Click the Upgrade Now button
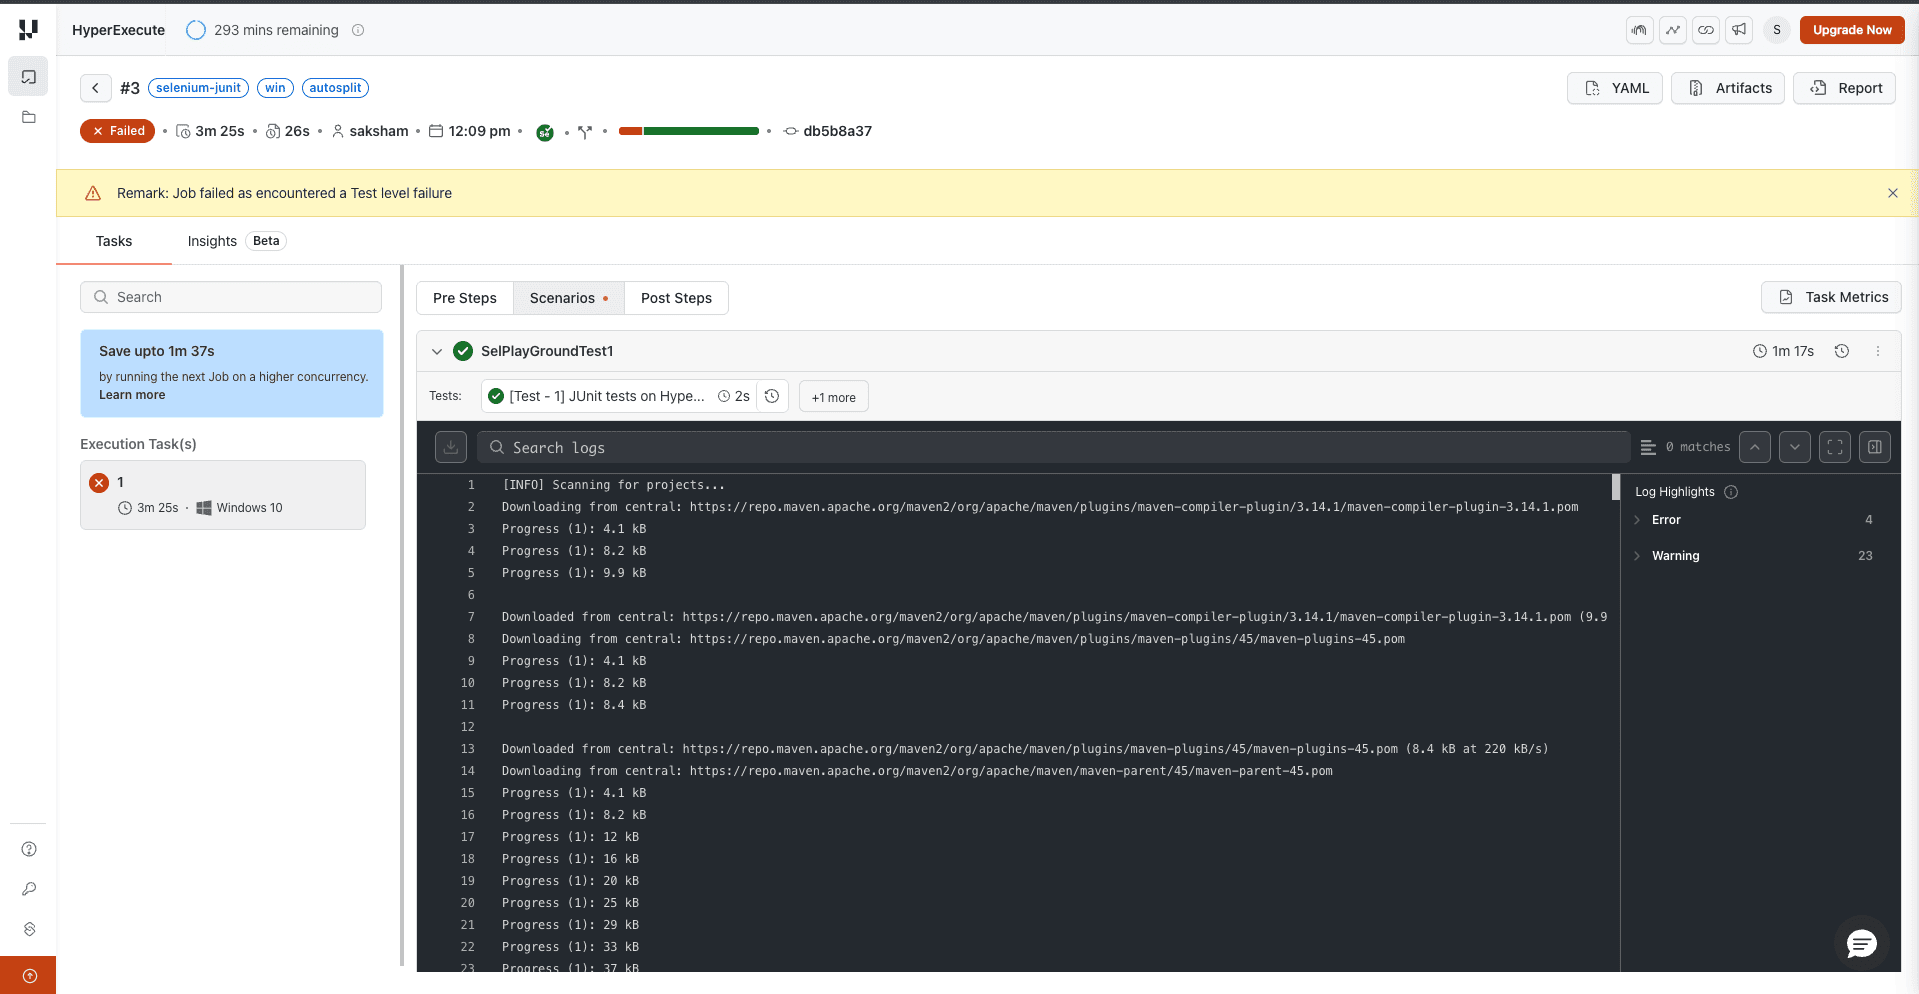1919x994 pixels. [1852, 30]
